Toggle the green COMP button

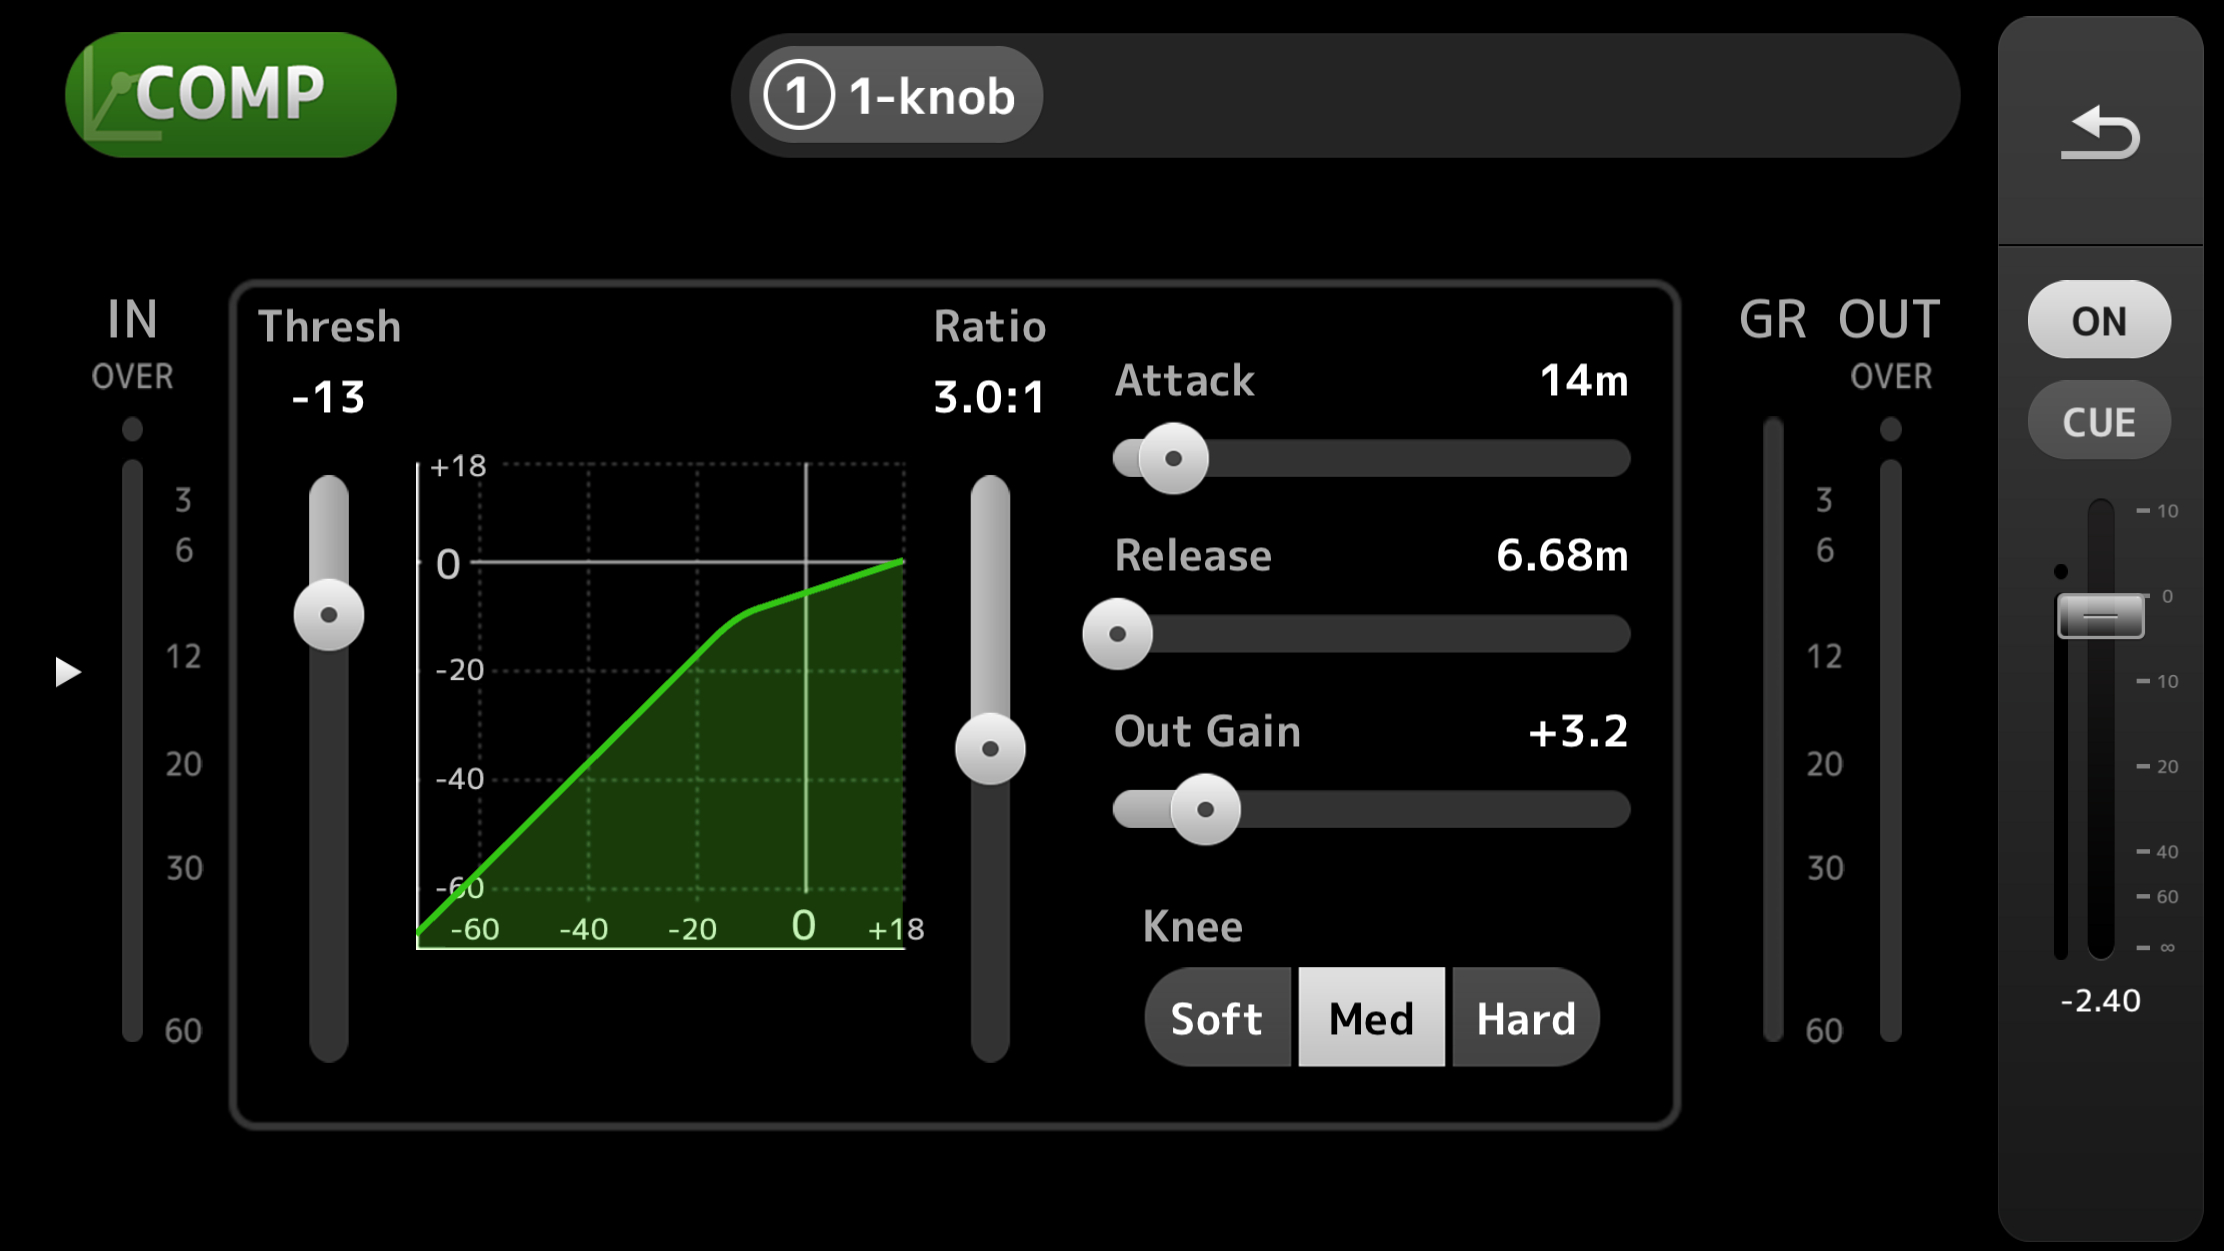click(x=230, y=95)
